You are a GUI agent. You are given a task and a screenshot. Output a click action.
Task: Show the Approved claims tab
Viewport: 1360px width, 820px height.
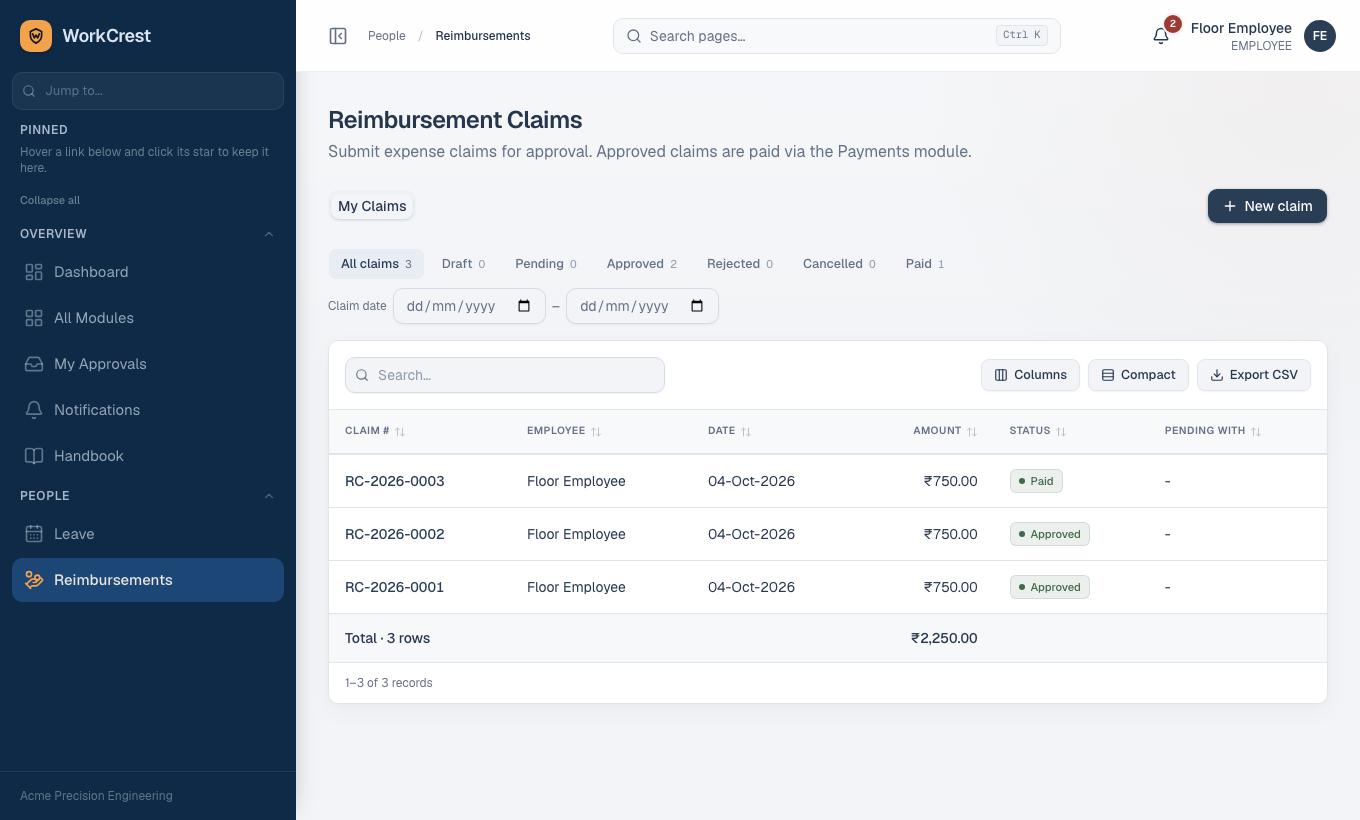tap(642, 264)
